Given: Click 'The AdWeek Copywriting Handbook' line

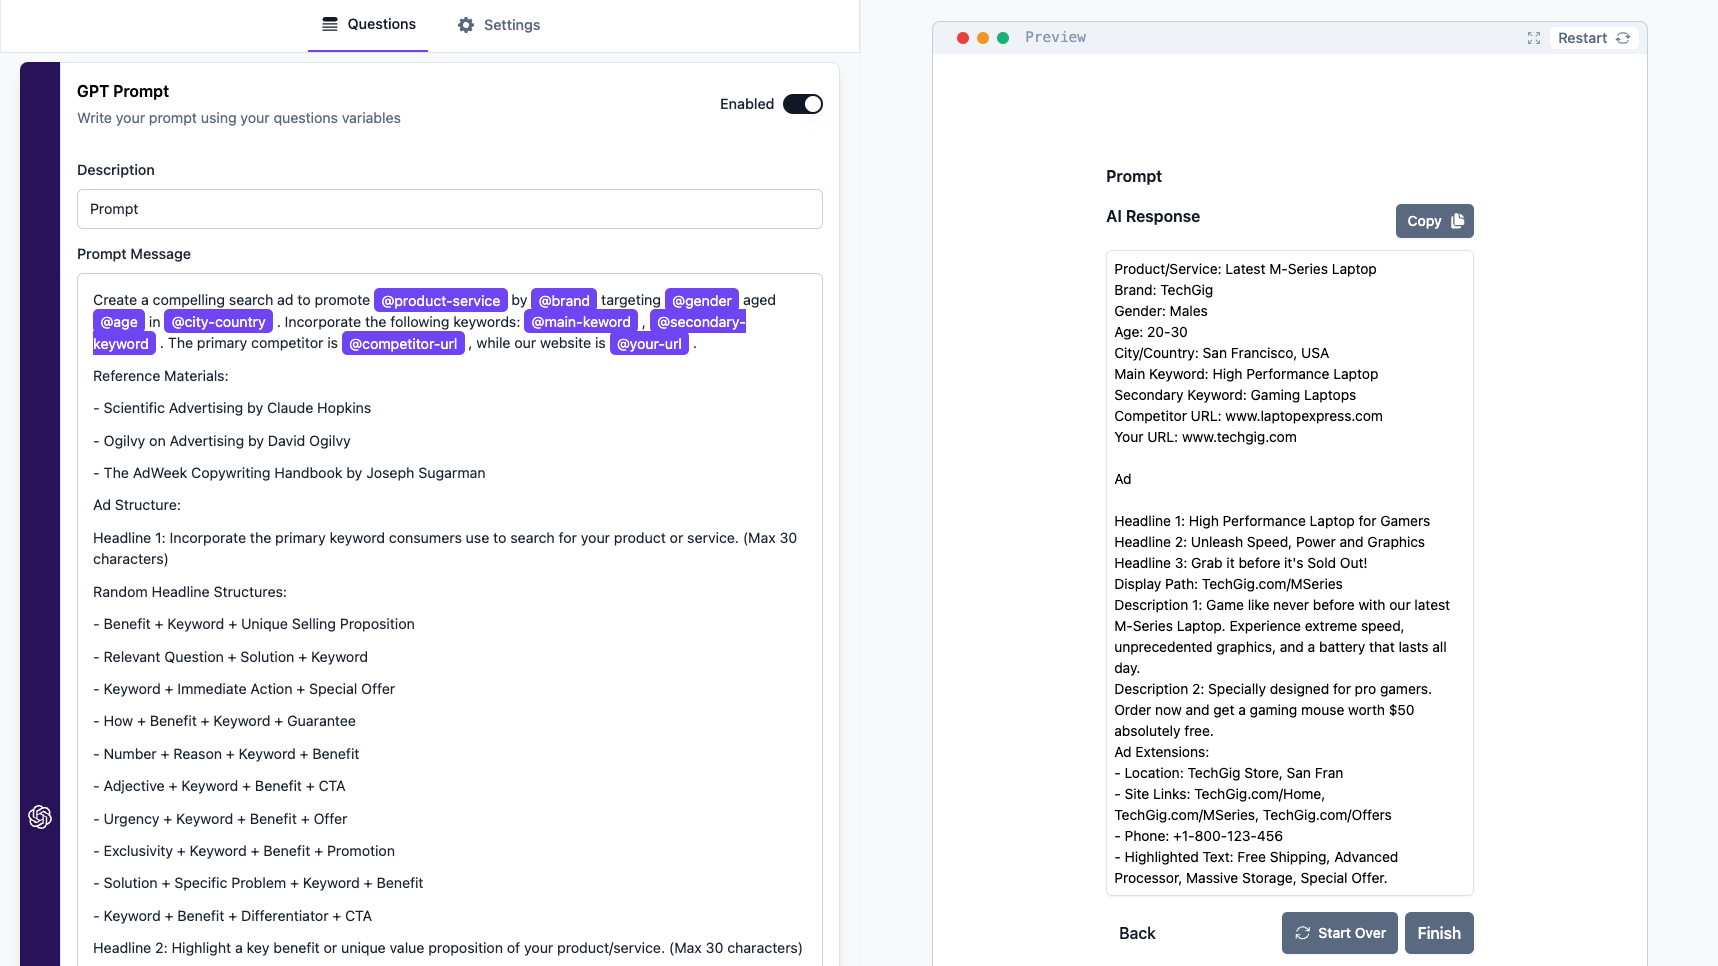Looking at the screenshot, I should (x=289, y=473).
